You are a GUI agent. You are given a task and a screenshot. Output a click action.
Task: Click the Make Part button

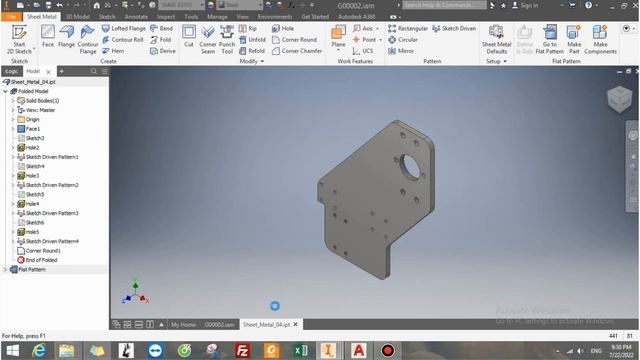[x=574, y=39]
